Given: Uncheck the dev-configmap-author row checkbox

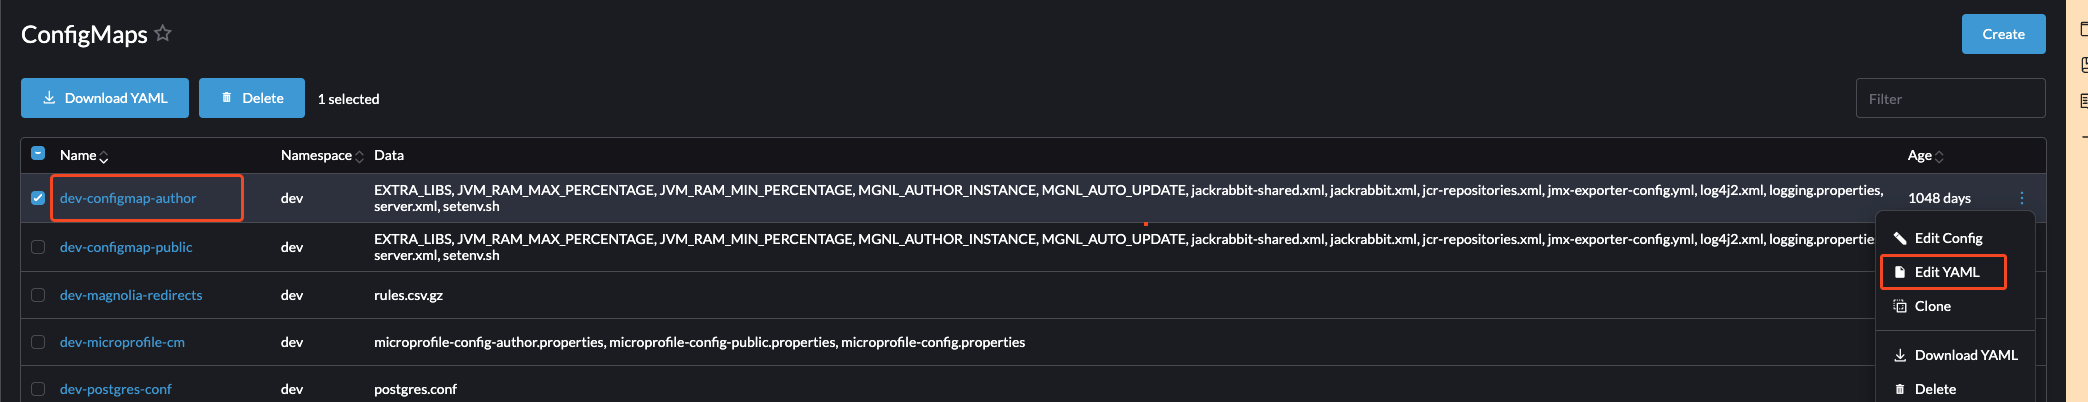Looking at the screenshot, I should [38, 198].
